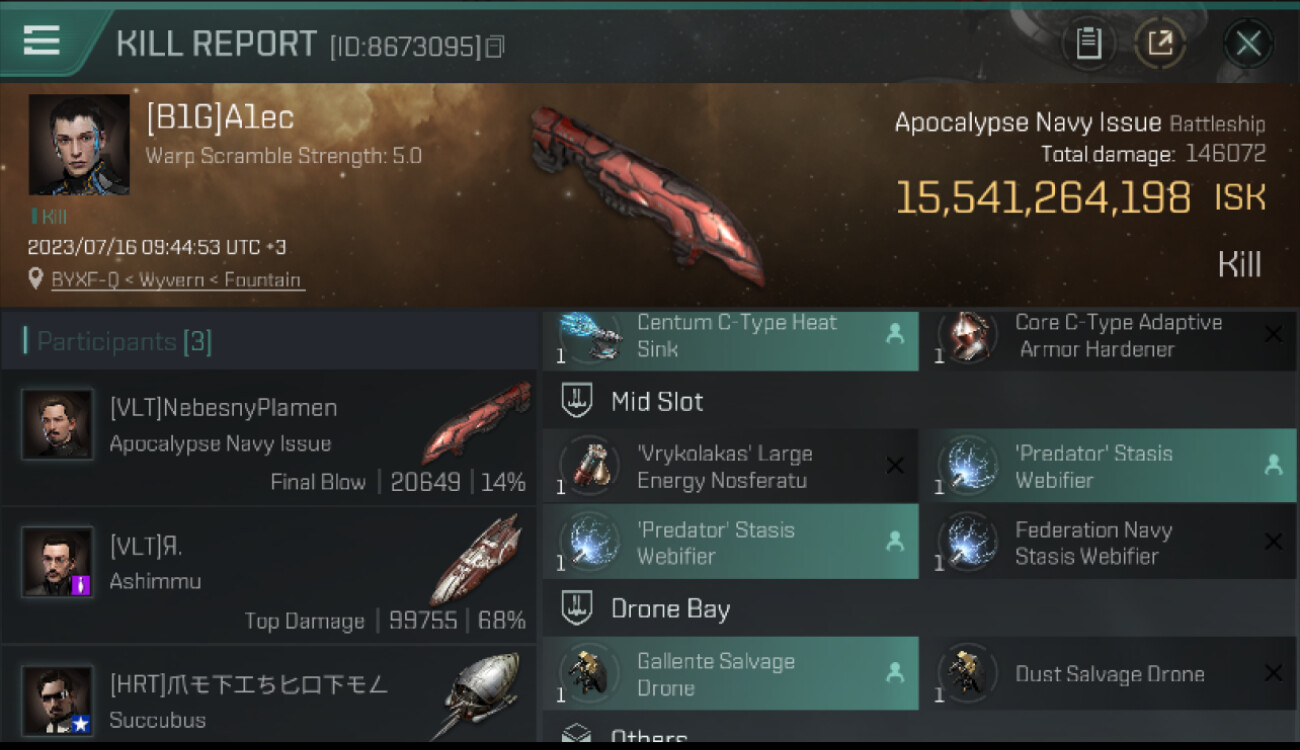
Task: Toggle X mark on Dust Salvage Drone
Action: [1273, 674]
